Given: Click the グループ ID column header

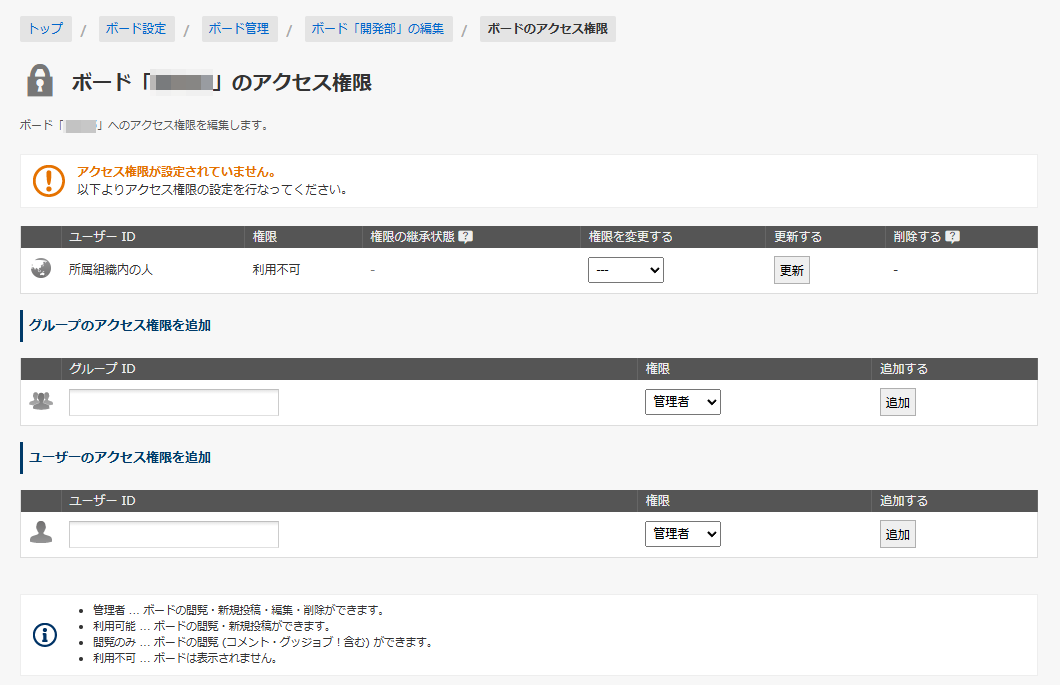Looking at the screenshot, I should (102, 369).
